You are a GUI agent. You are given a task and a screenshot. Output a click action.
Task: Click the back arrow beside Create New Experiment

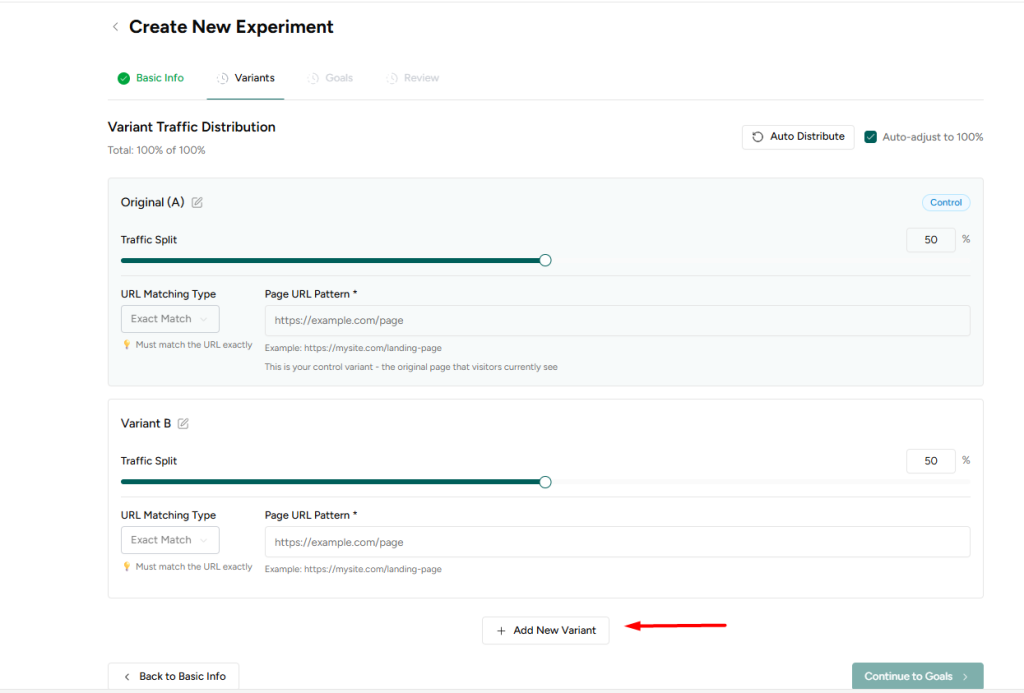[115, 27]
